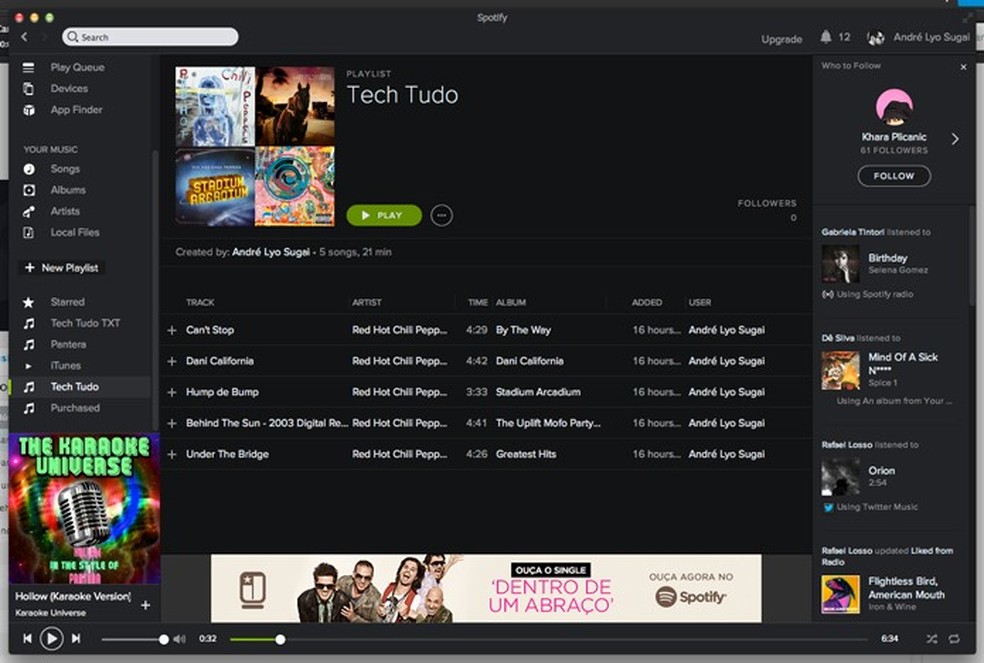The height and width of the screenshot is (663, 984).
Task: Mute audio via the volume icon
Action: [x=179, y=638]
